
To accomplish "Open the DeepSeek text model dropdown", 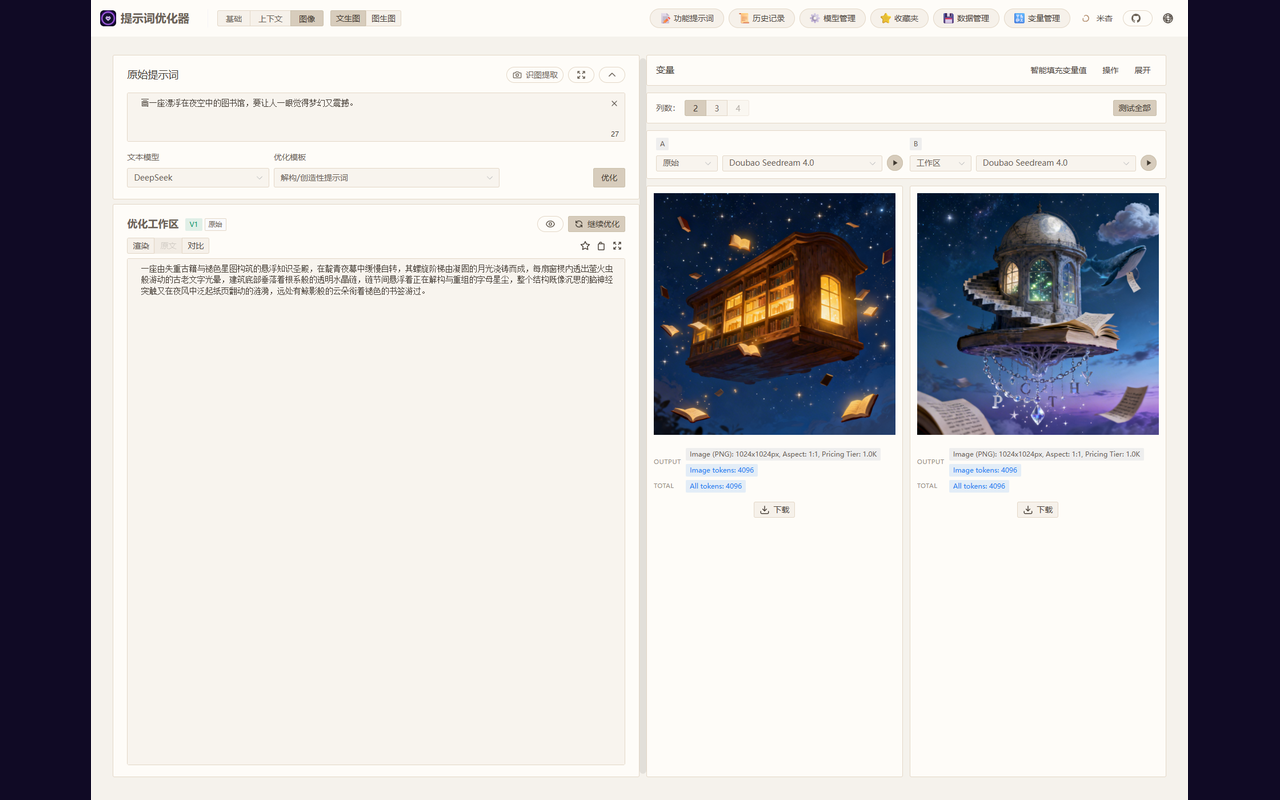I will coord(198,178).
